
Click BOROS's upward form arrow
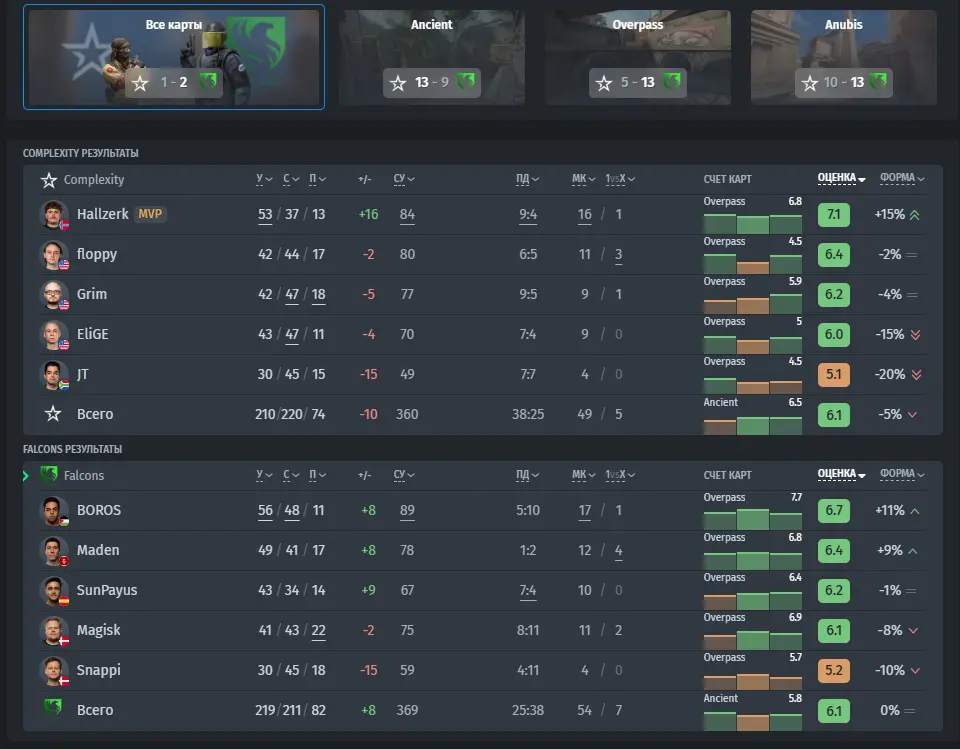coord(915,511)
